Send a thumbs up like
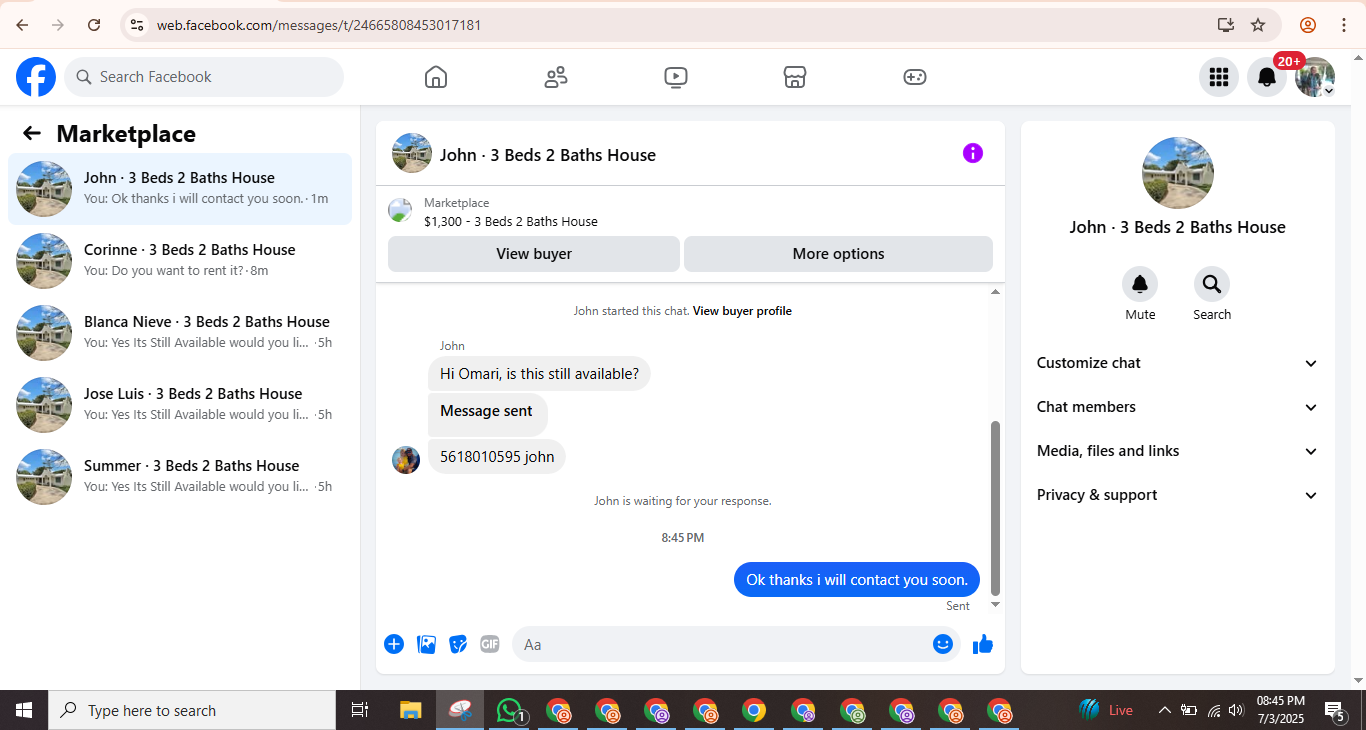The image size is (1366, 730). click(x=983, y=644)
